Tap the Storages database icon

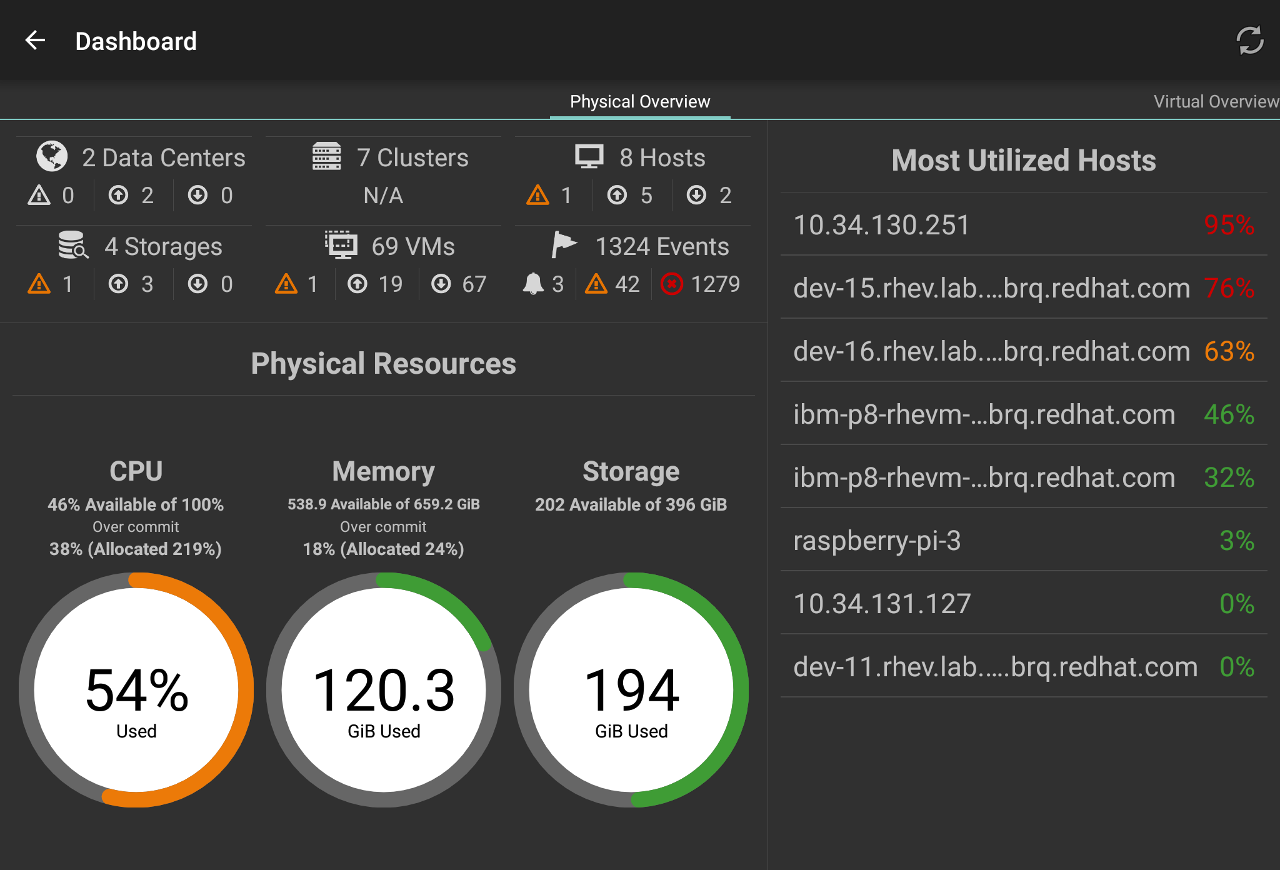[72, 246]
